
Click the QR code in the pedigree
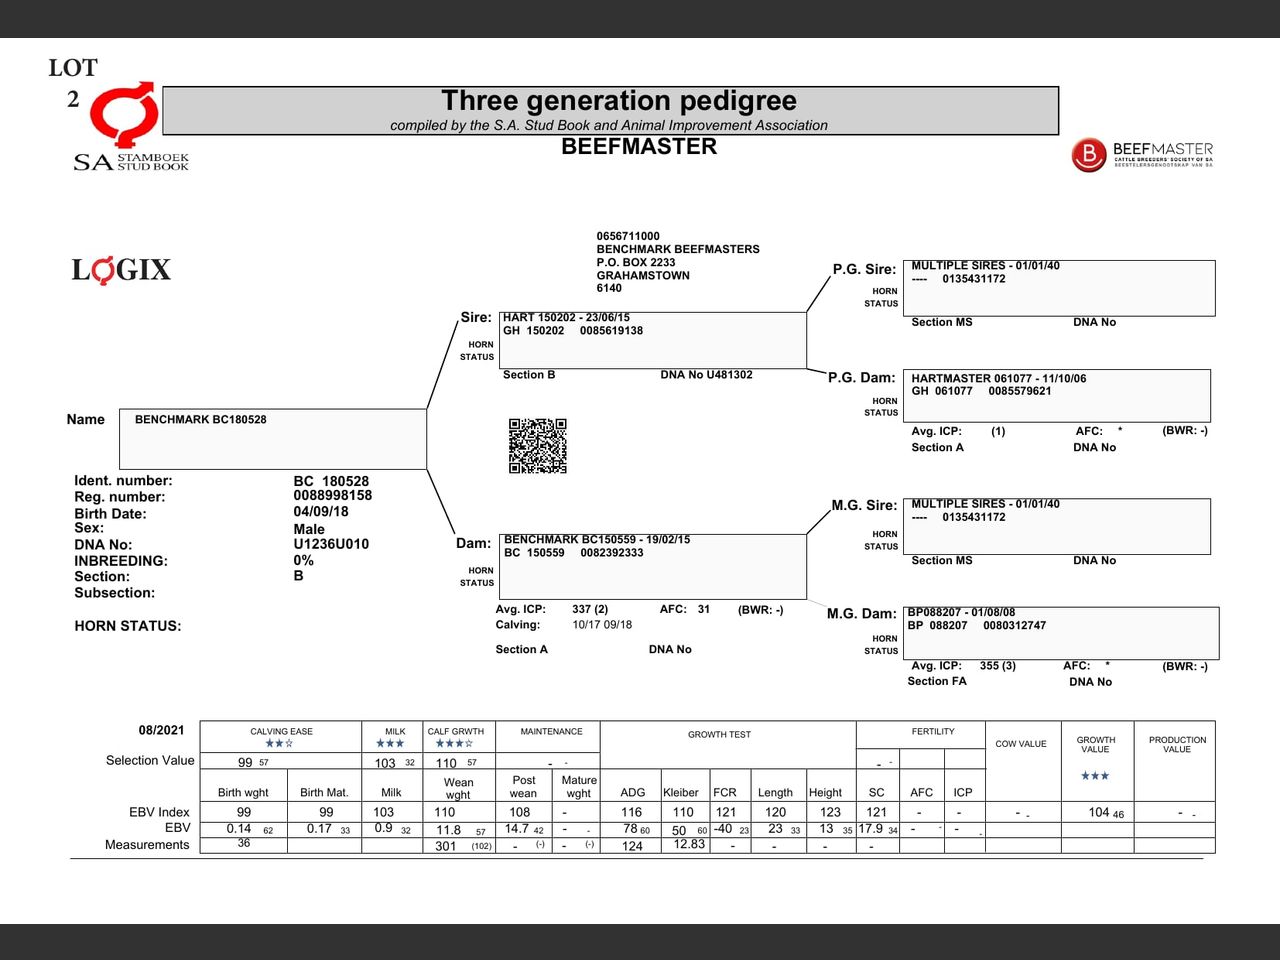point(537,446)
